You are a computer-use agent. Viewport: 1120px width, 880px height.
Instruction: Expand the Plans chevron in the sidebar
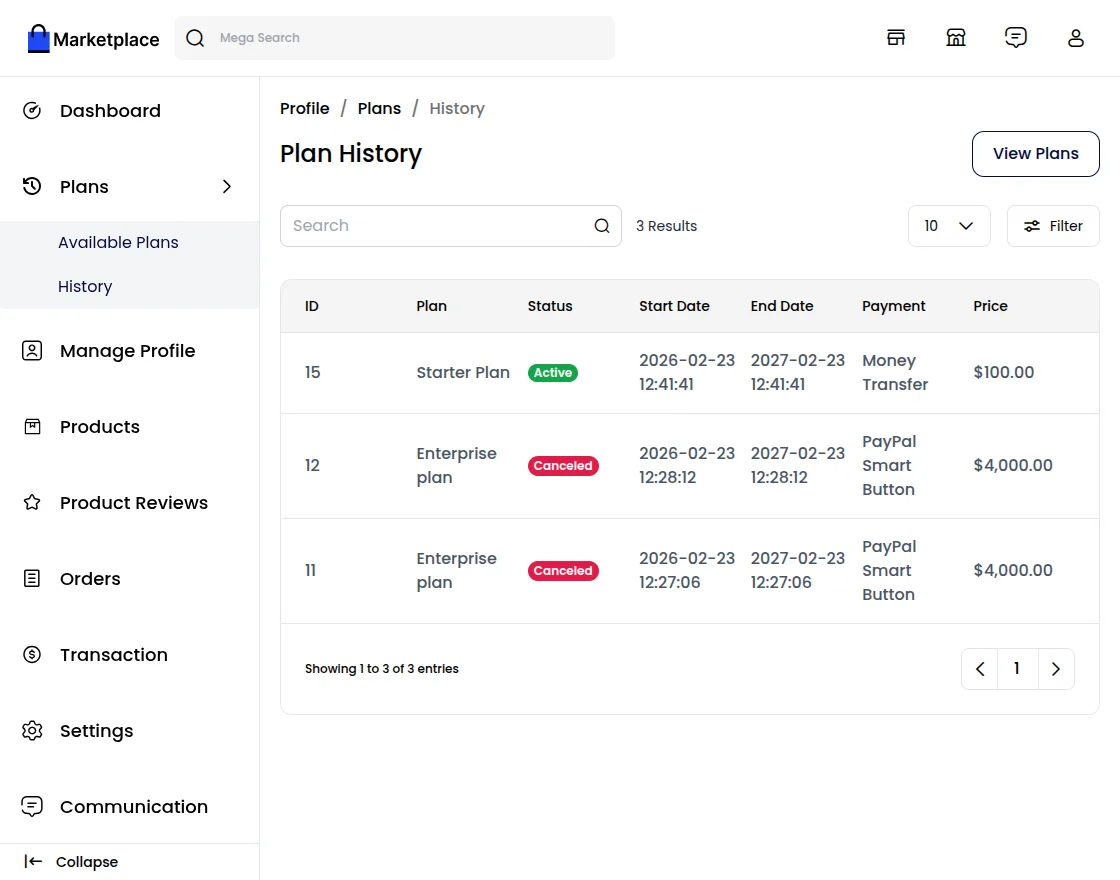(227, 186)
